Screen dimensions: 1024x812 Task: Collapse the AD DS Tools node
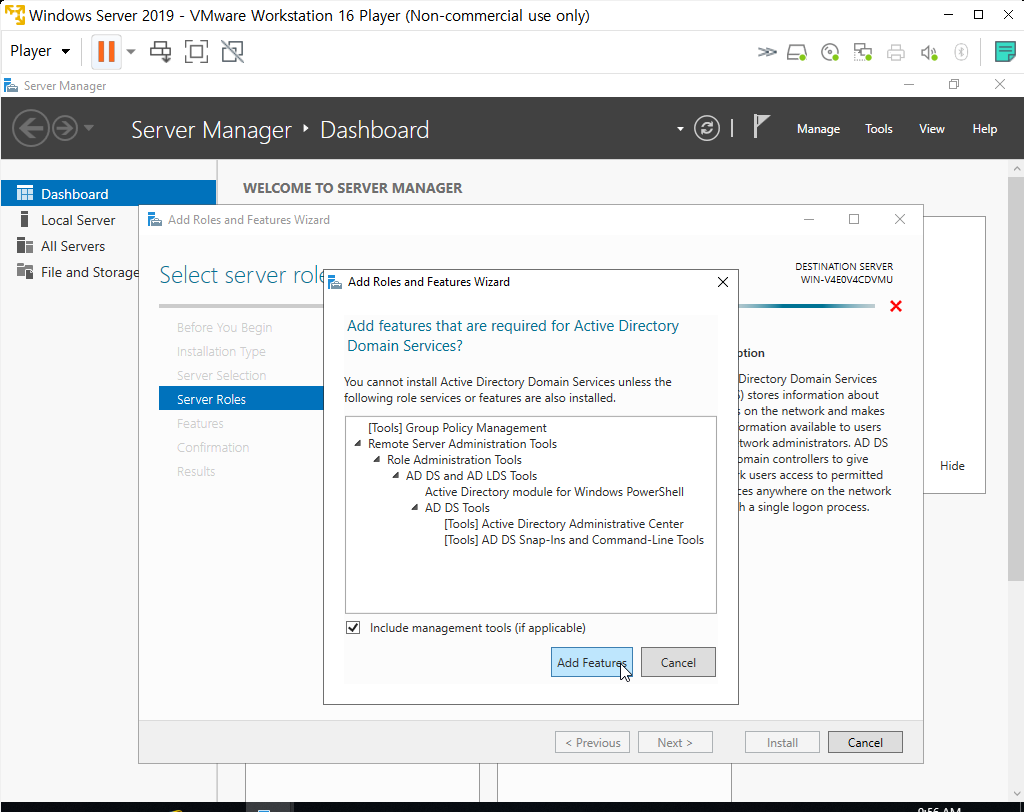[x=415, y=508]
